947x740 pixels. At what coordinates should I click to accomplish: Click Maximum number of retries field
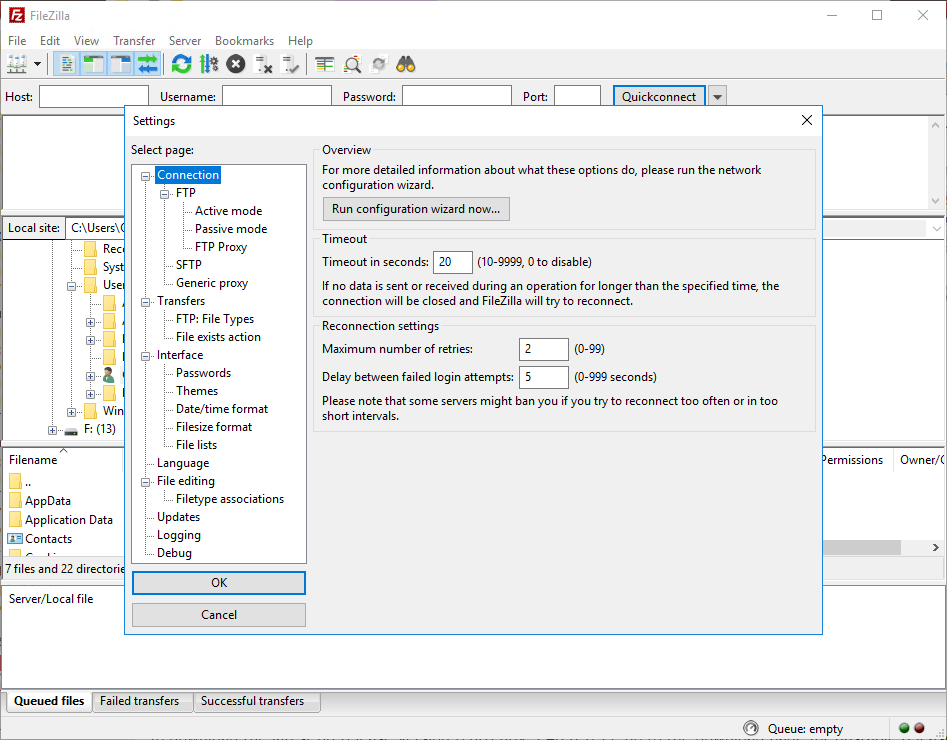[x=544, y=349]
